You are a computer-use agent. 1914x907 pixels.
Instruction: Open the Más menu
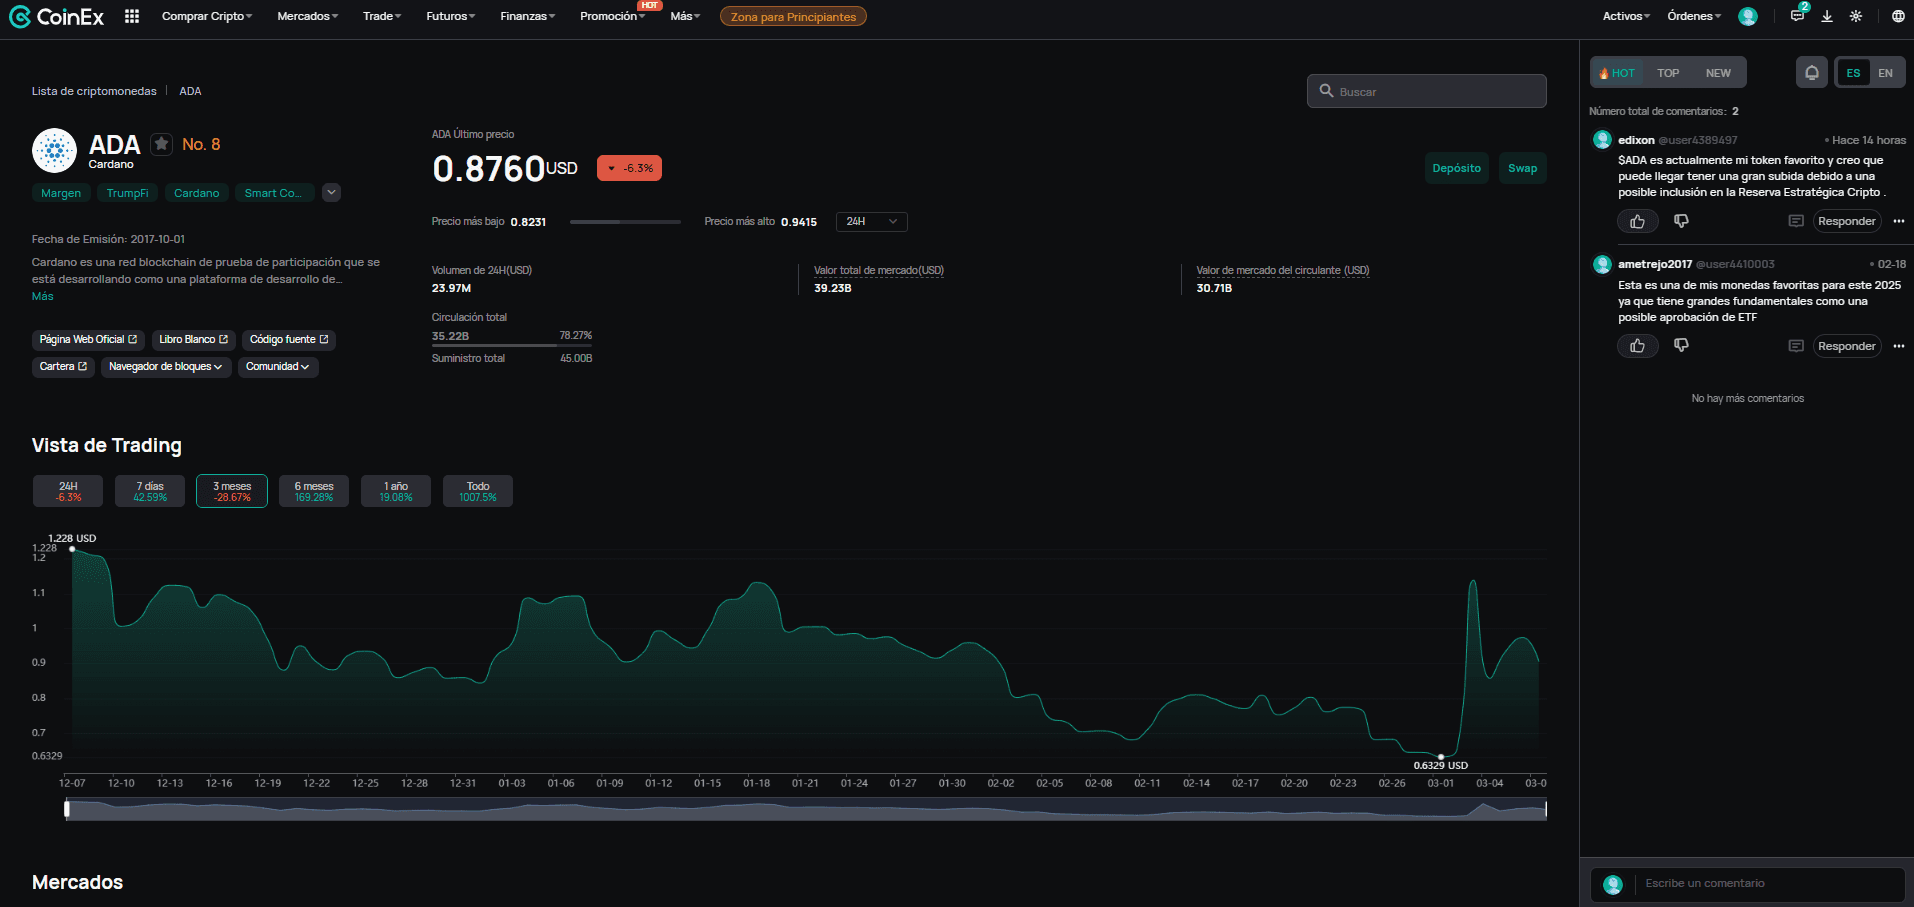685,16
